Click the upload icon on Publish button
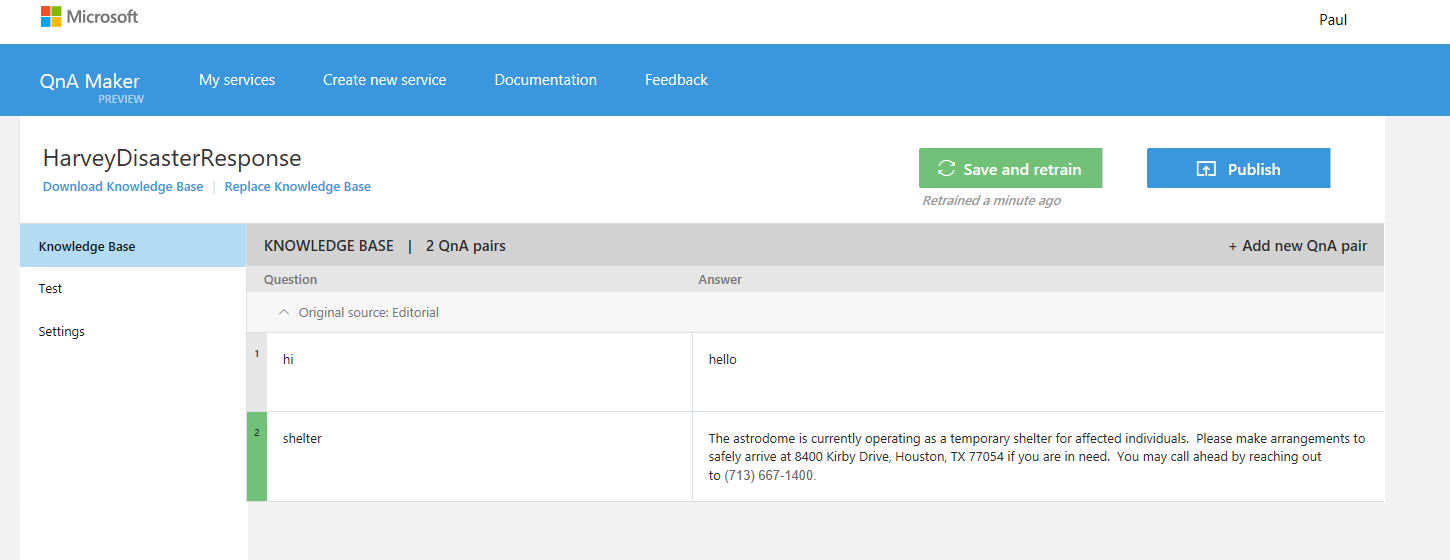Viewport: 1450px width, 560px height. pyautogui.click(x=1206, y=169)
